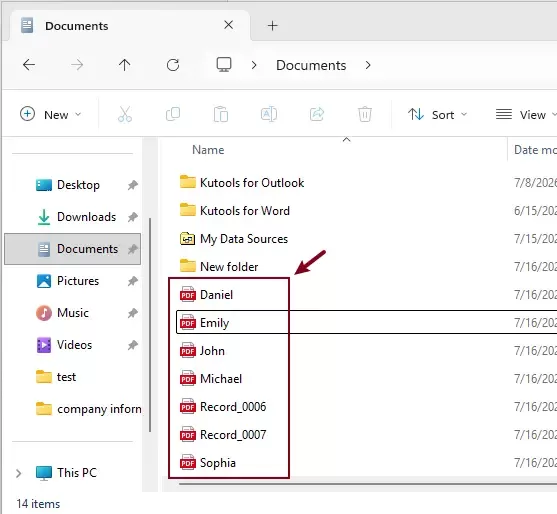Sort by the Name column header

point(208,150)
